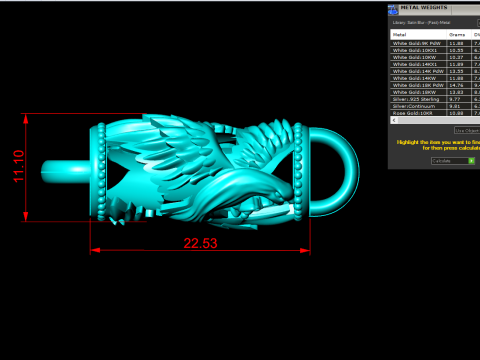
Task: Select the White Gold:9K PdW row
Action: coord(435,43)
